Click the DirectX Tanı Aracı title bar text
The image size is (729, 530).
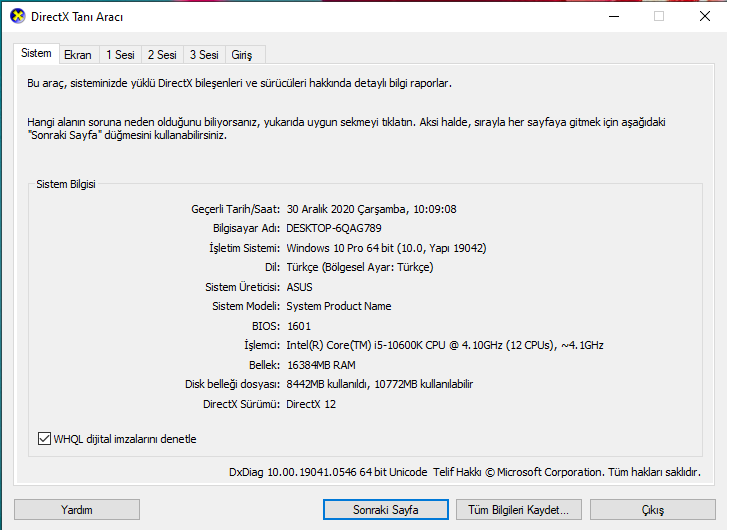(x=77, y=17)
